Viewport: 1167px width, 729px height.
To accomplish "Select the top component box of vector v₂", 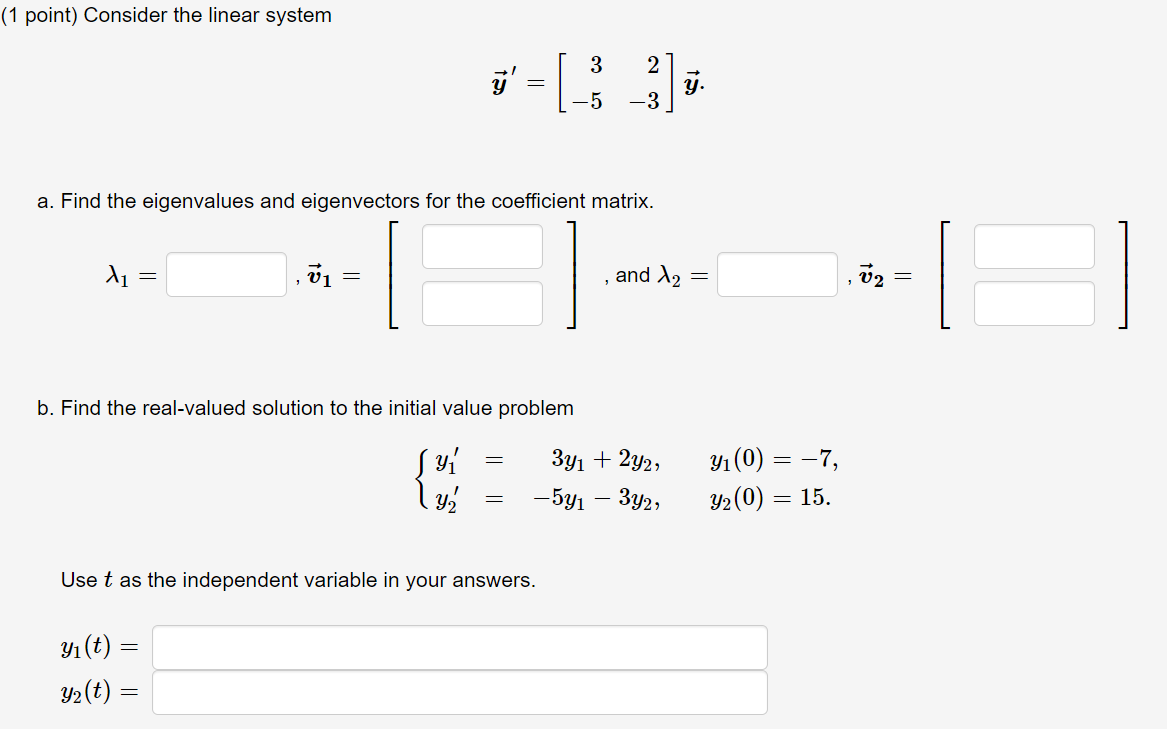I will tap(1035, 245).
